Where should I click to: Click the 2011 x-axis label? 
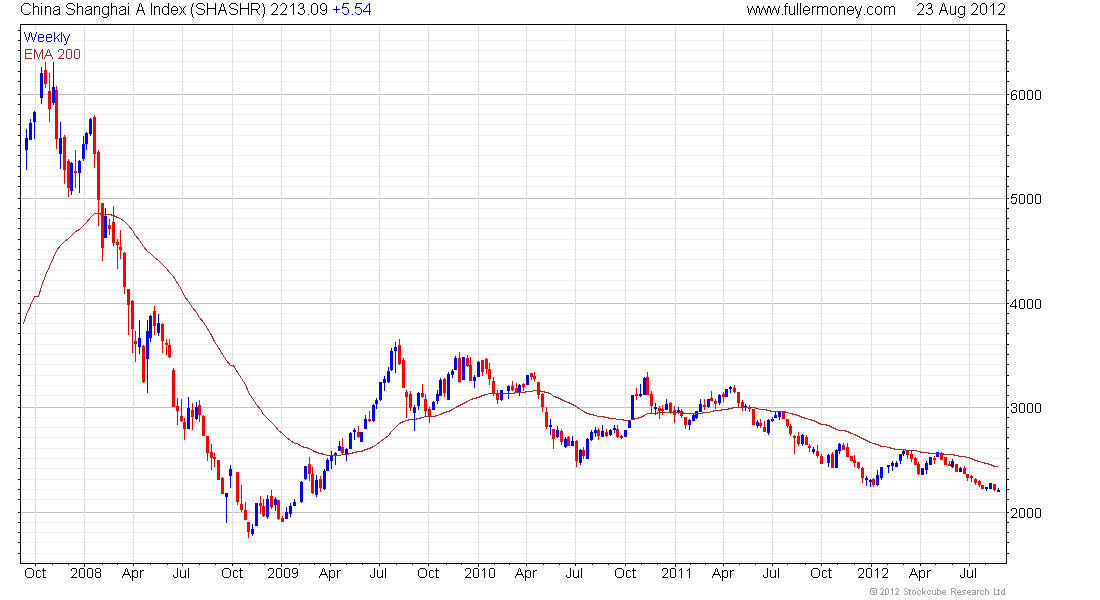676,573
